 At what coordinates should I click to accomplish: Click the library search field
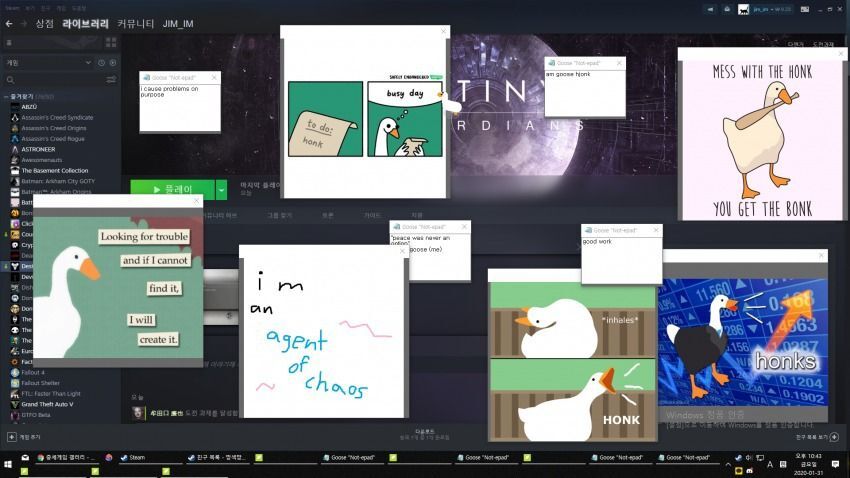click(54, 80)
